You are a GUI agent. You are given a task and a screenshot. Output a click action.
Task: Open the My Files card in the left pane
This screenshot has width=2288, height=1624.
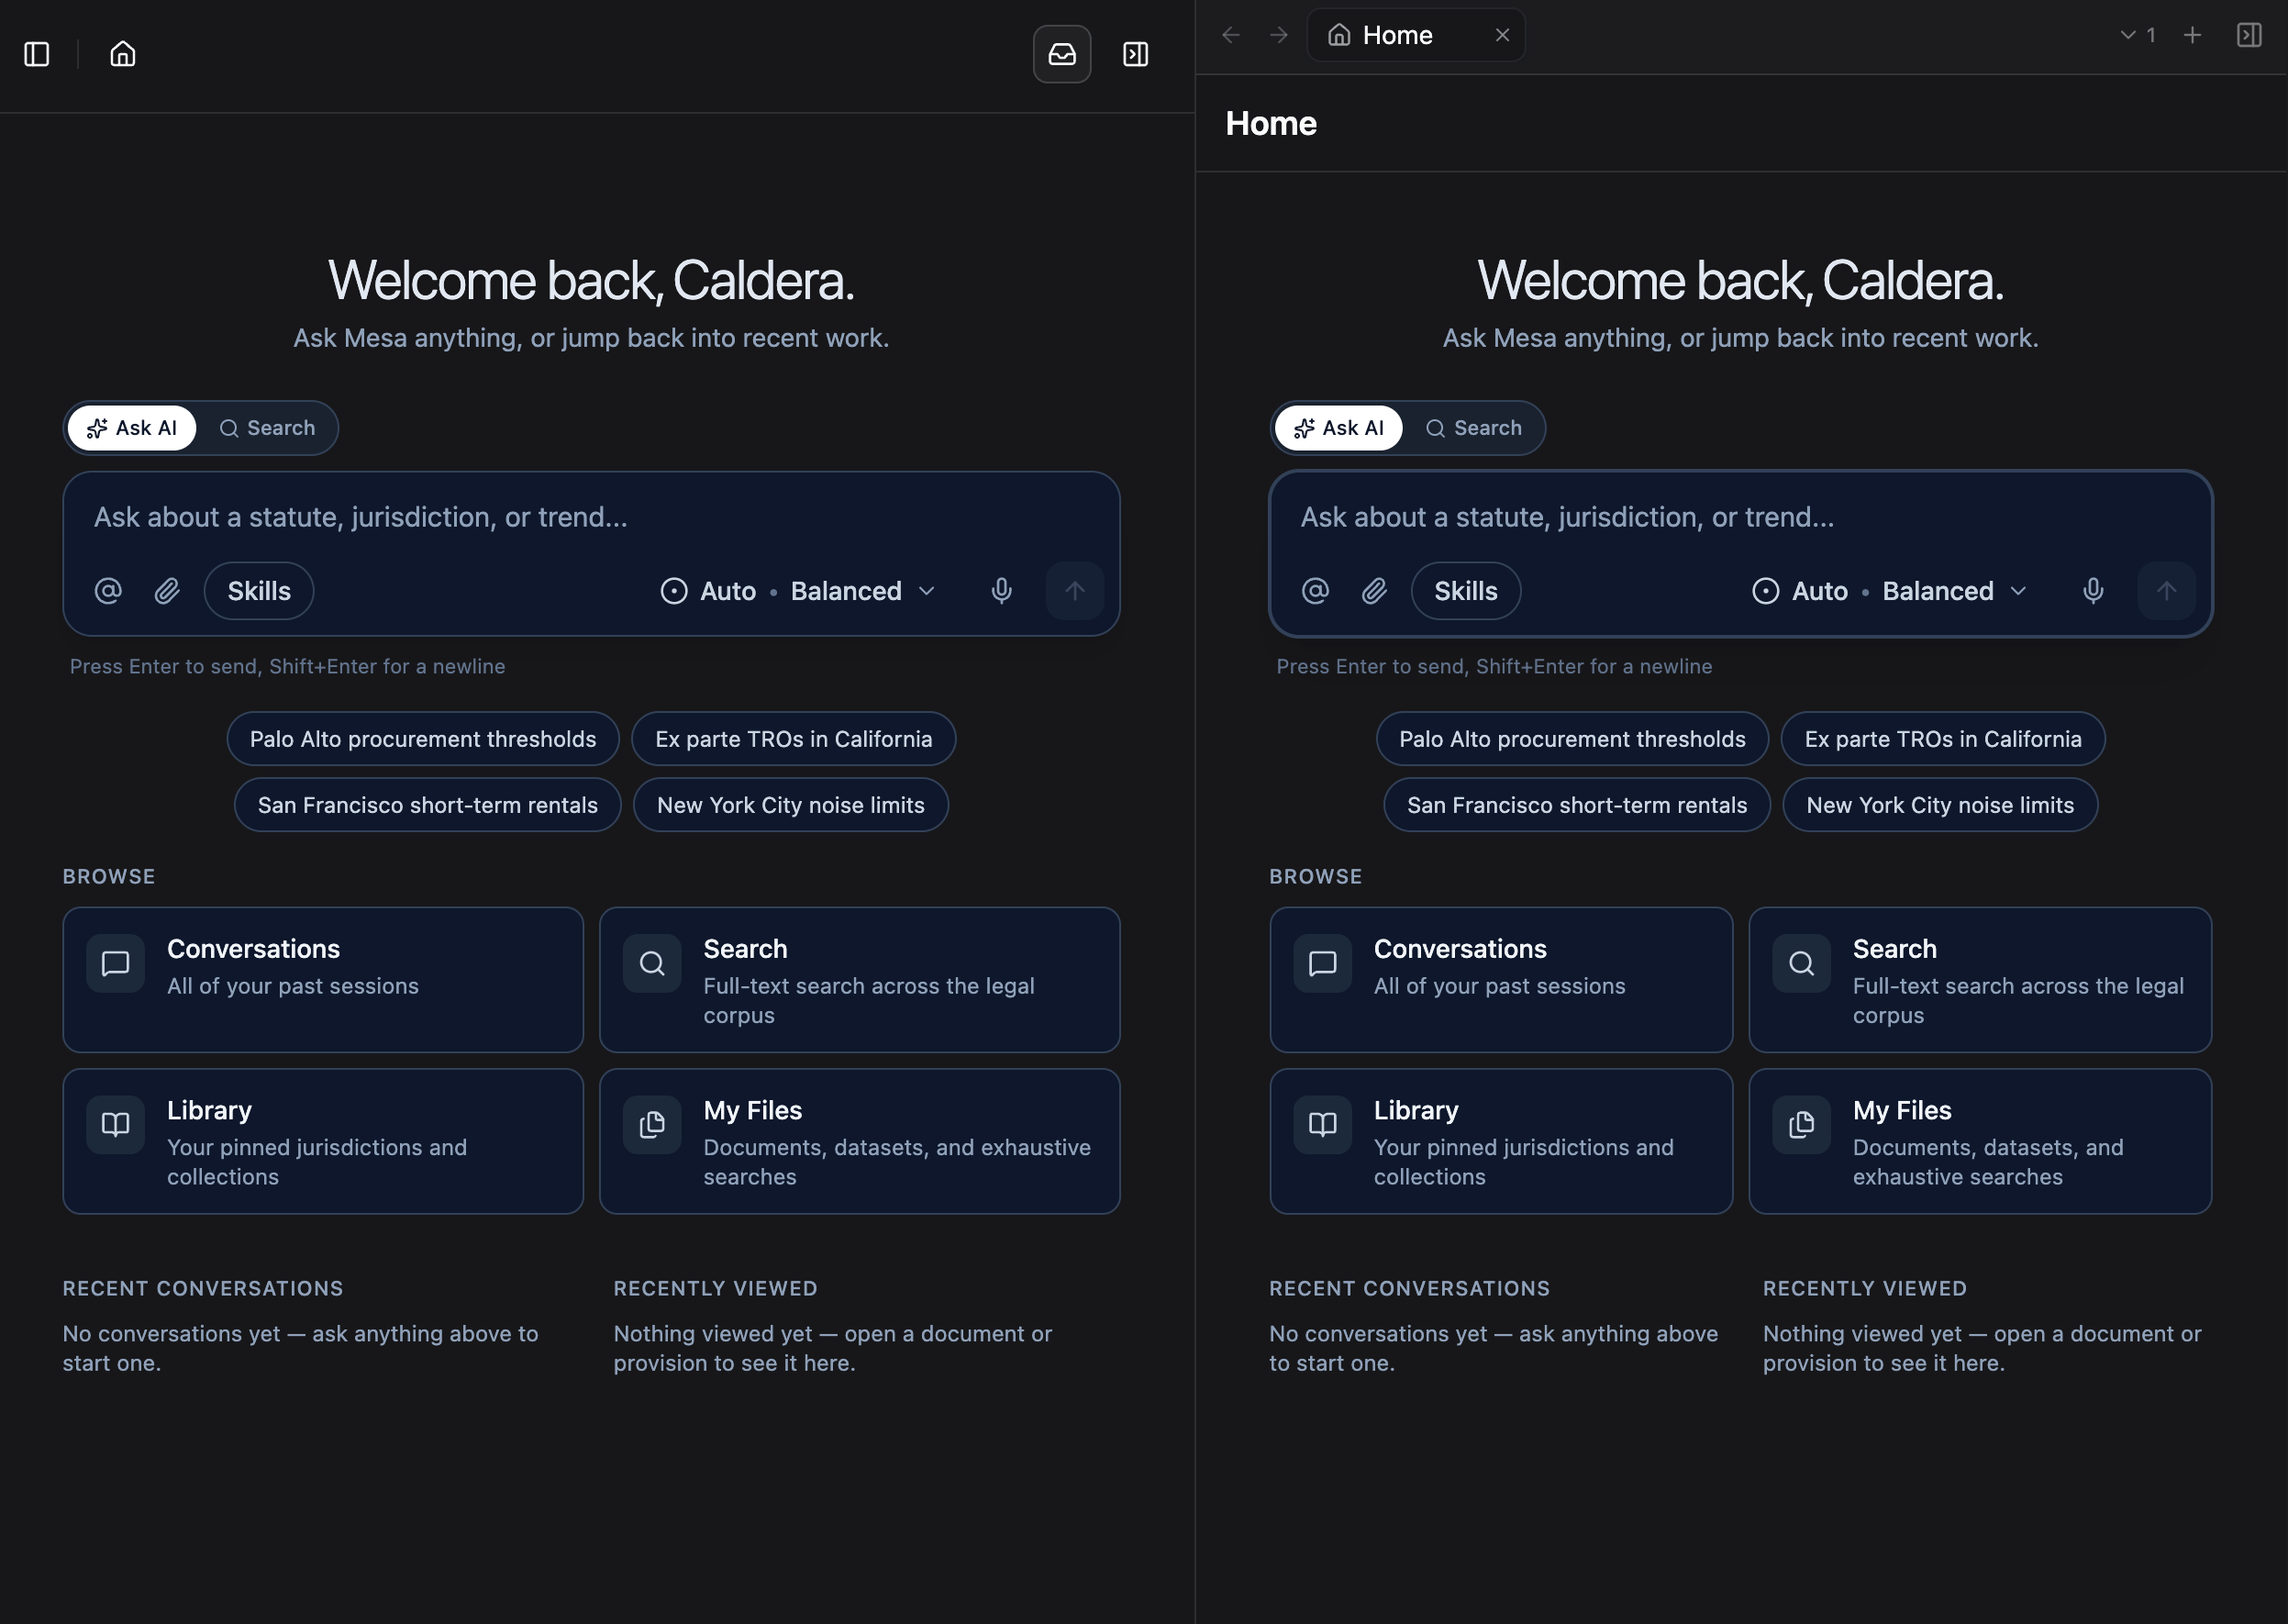(x=860, y=1141)
